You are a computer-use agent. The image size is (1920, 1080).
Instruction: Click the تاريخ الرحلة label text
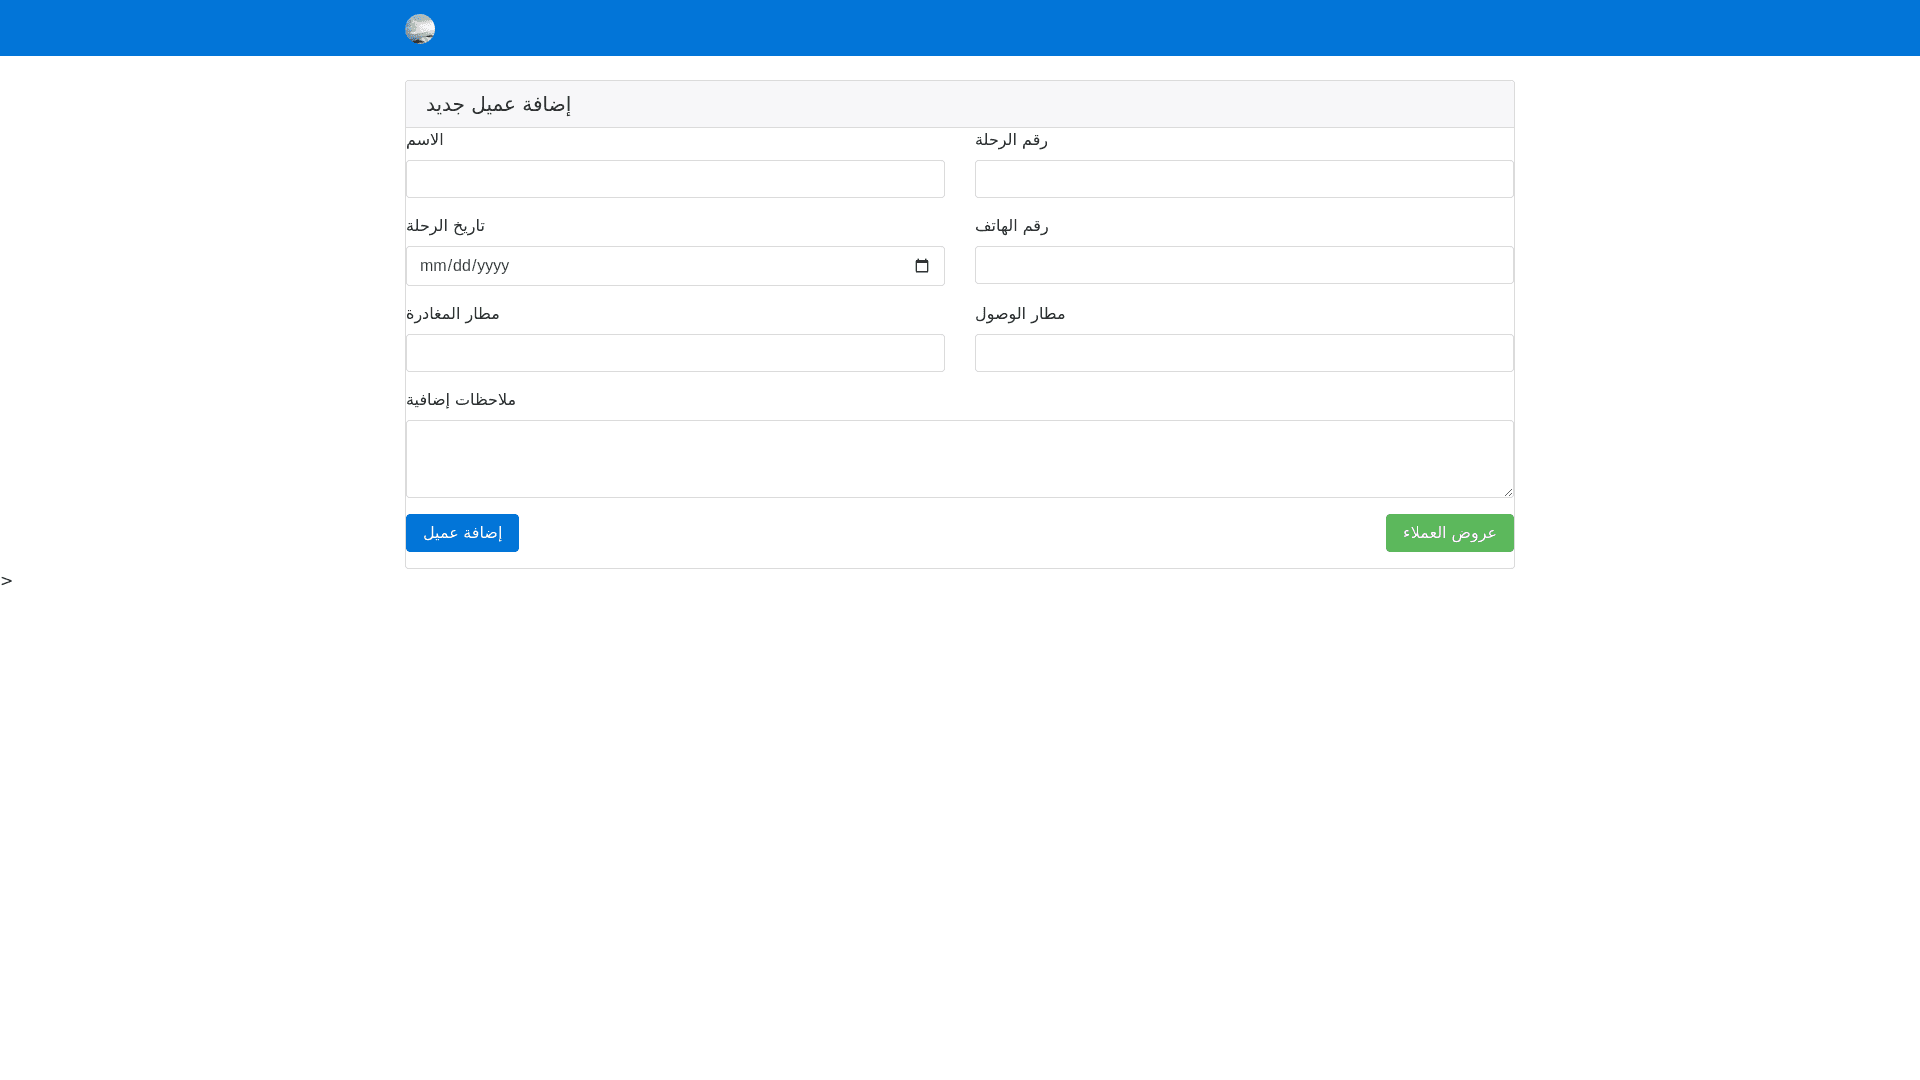tap(445, 226)
